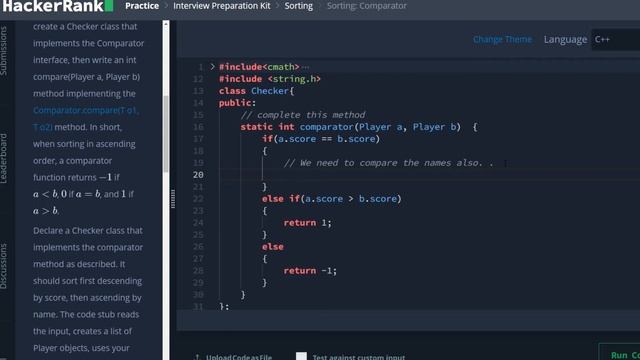Click the '// complete this method' comment

pos(302,115)
